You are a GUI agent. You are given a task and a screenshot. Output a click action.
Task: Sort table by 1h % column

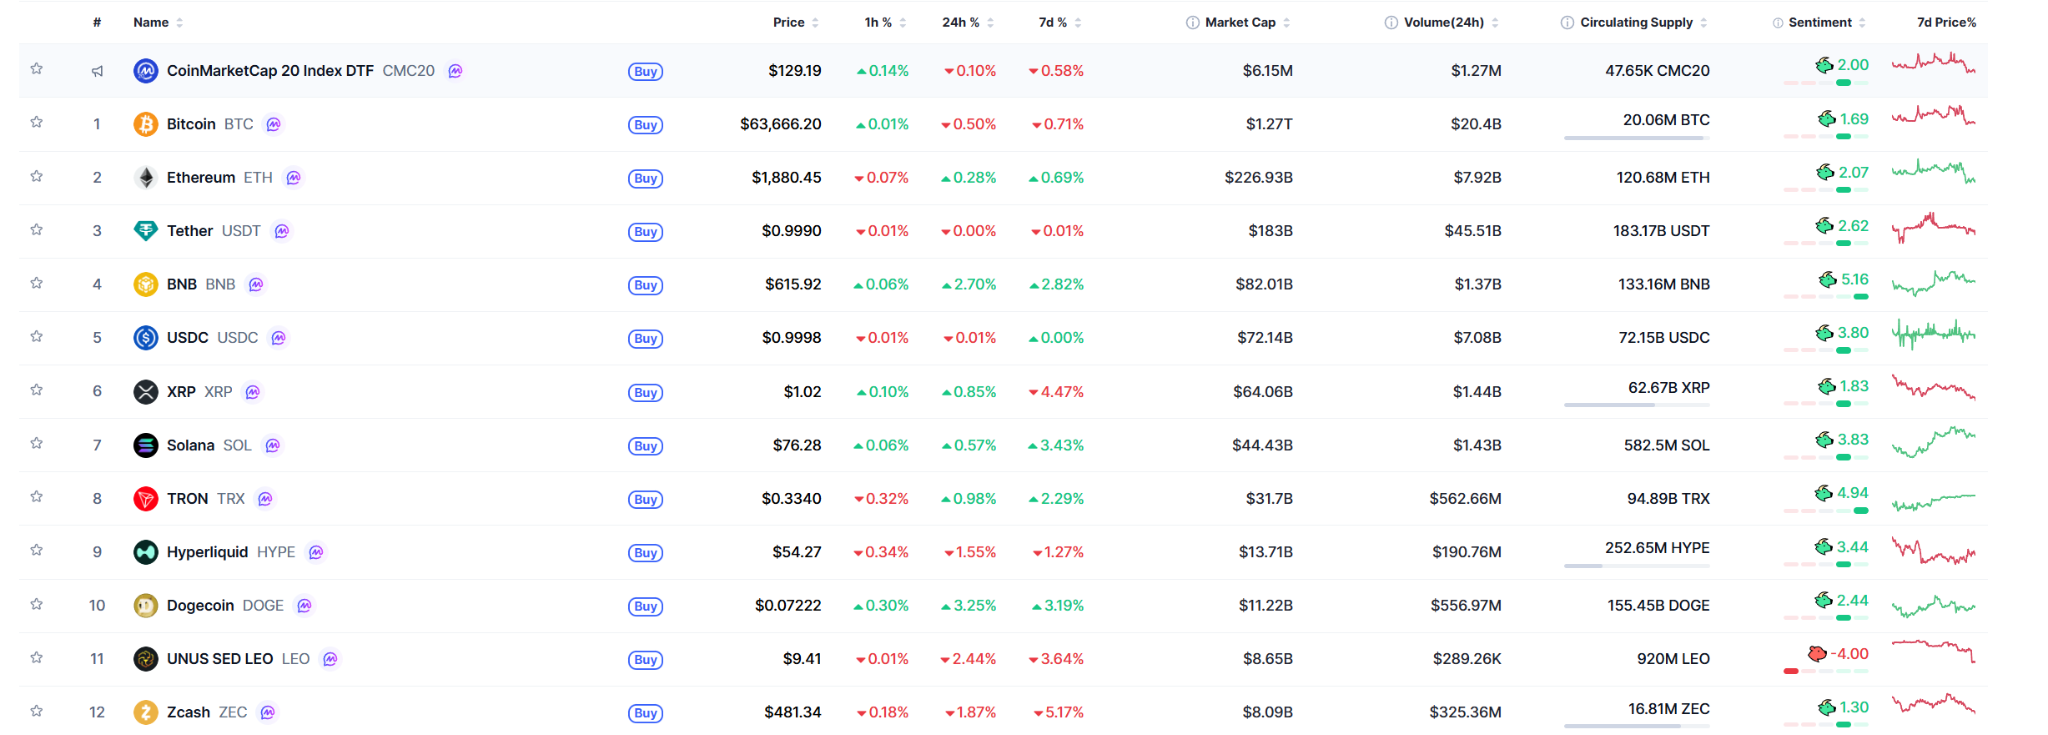click(x=886, y=22)
